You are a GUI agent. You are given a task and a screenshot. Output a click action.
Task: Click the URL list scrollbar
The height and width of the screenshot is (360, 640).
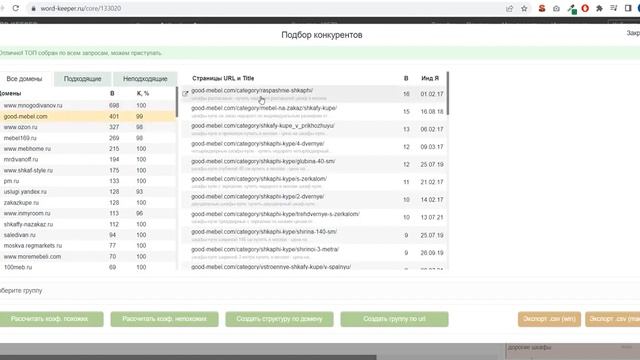(x=448, y=93)
